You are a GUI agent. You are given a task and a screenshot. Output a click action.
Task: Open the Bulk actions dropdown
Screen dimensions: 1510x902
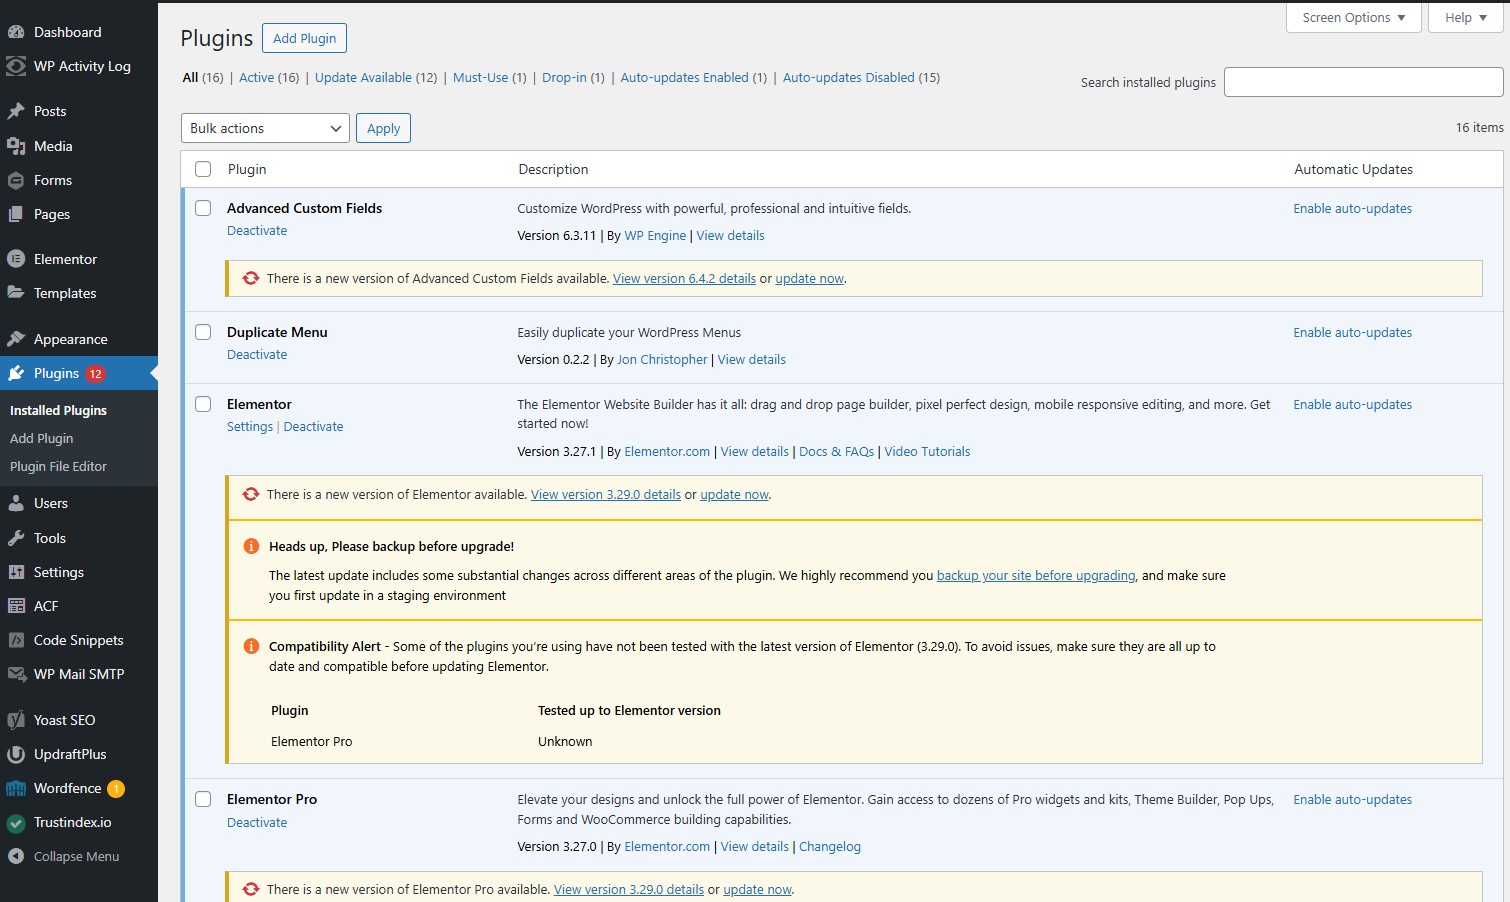[265, 128]
